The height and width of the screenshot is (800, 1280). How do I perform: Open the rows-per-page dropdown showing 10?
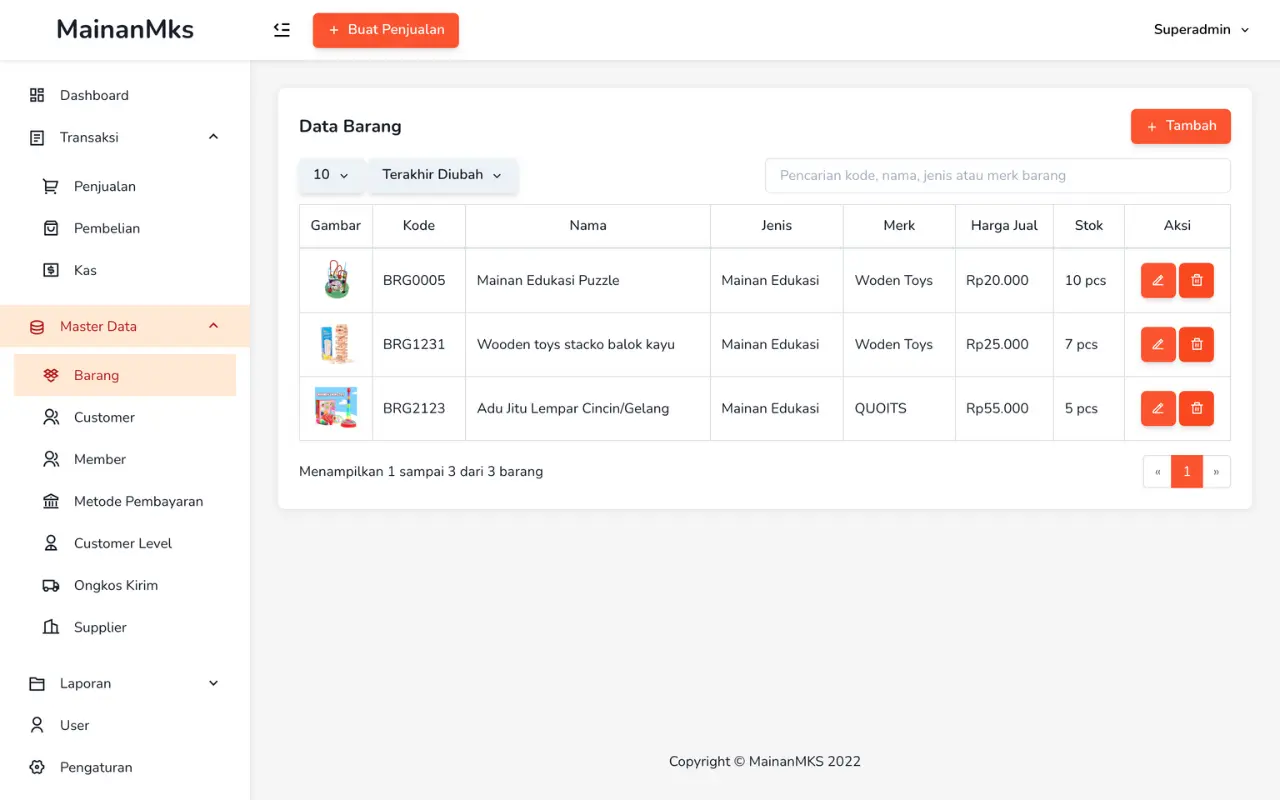(331, 175)
